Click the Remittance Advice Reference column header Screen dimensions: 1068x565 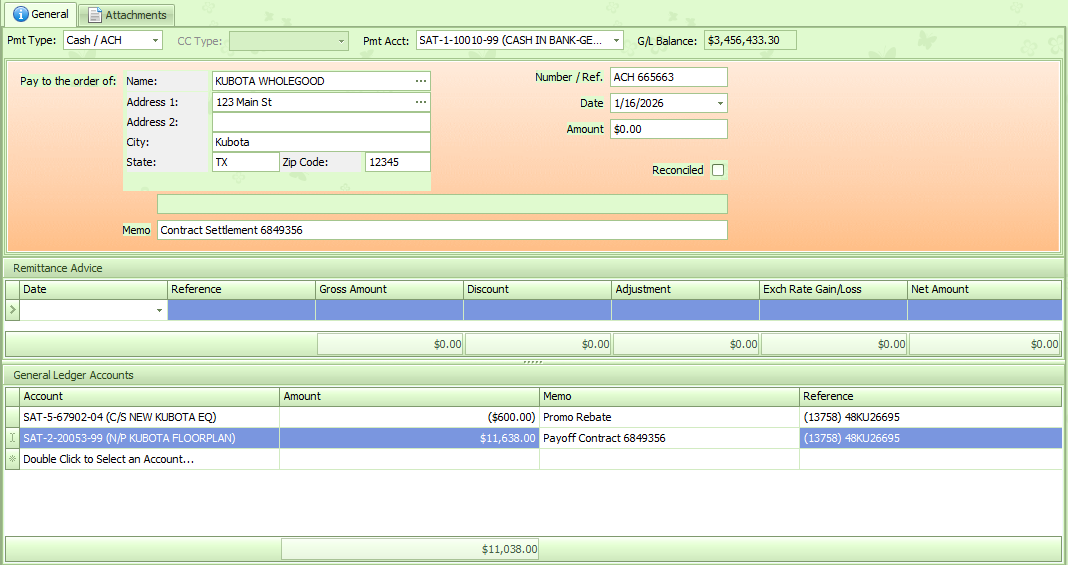[241, 289]
